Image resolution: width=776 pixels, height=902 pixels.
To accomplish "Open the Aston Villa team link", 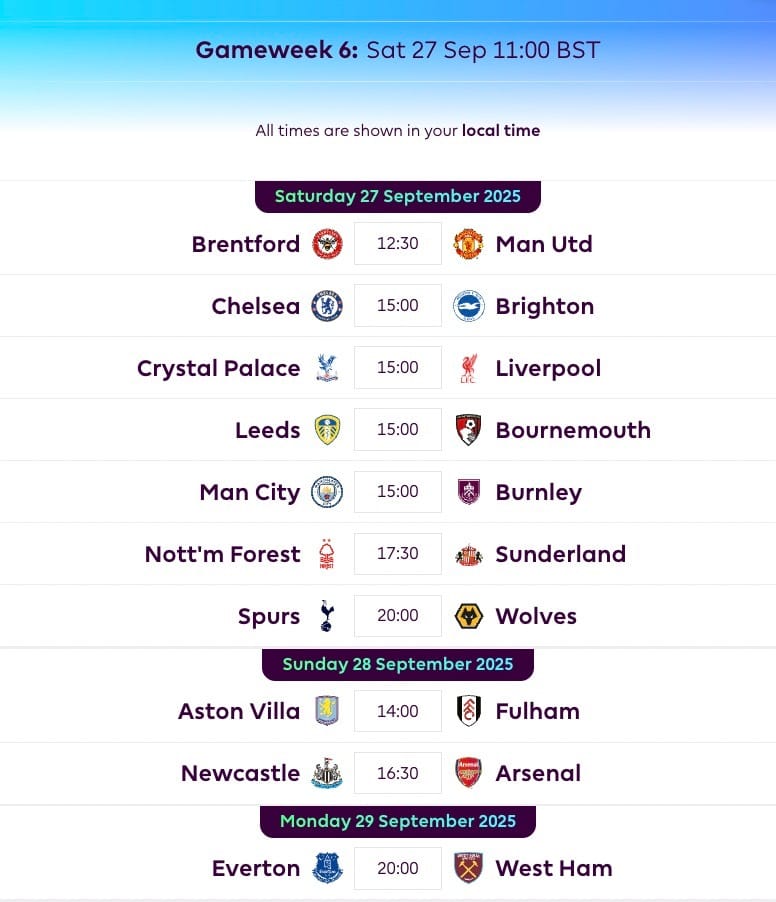I will pos(239,711).
